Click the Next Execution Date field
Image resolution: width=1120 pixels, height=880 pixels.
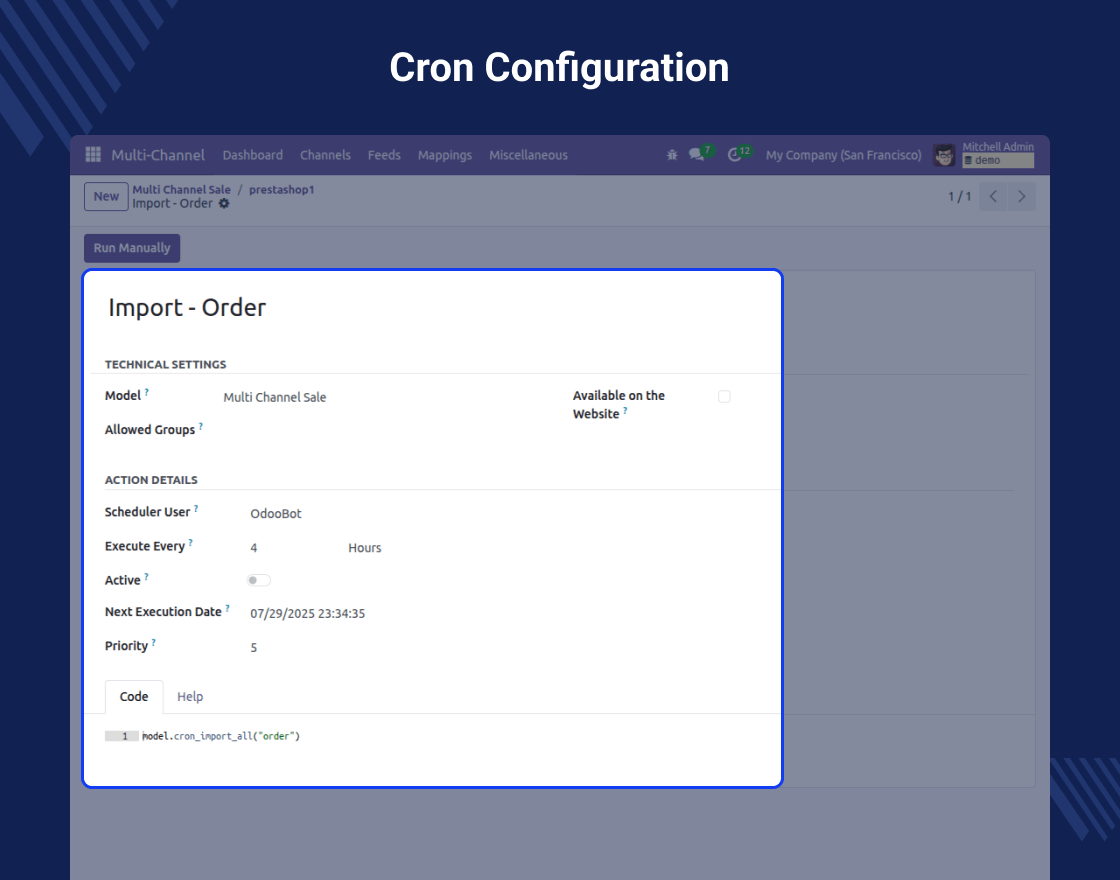point(308,614)
